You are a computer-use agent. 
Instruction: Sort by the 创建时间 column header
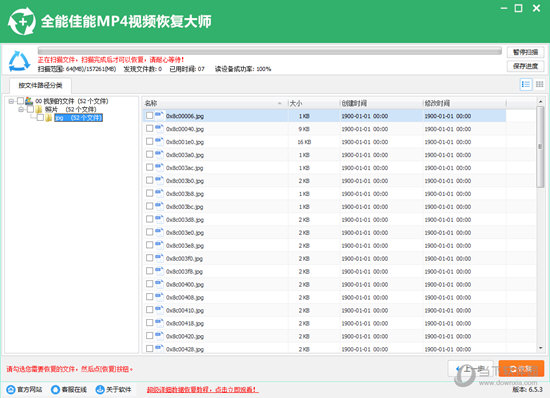pos(381,103)
